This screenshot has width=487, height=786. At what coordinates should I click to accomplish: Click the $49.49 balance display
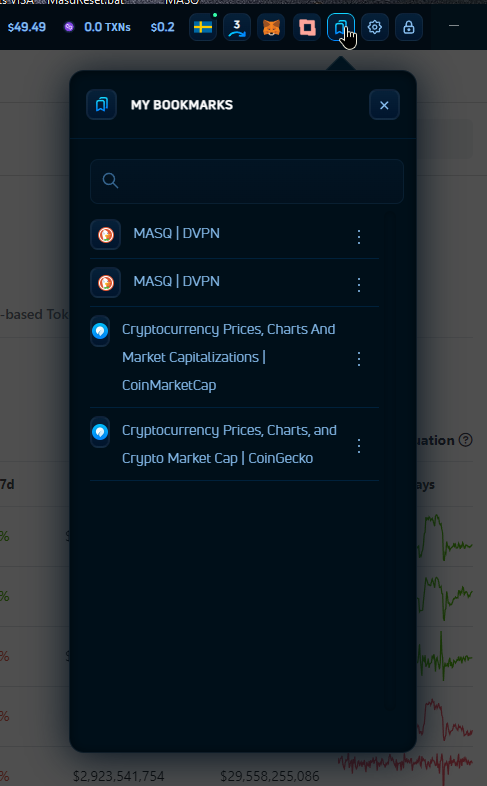pyautogui.click(x=27, y=27)
